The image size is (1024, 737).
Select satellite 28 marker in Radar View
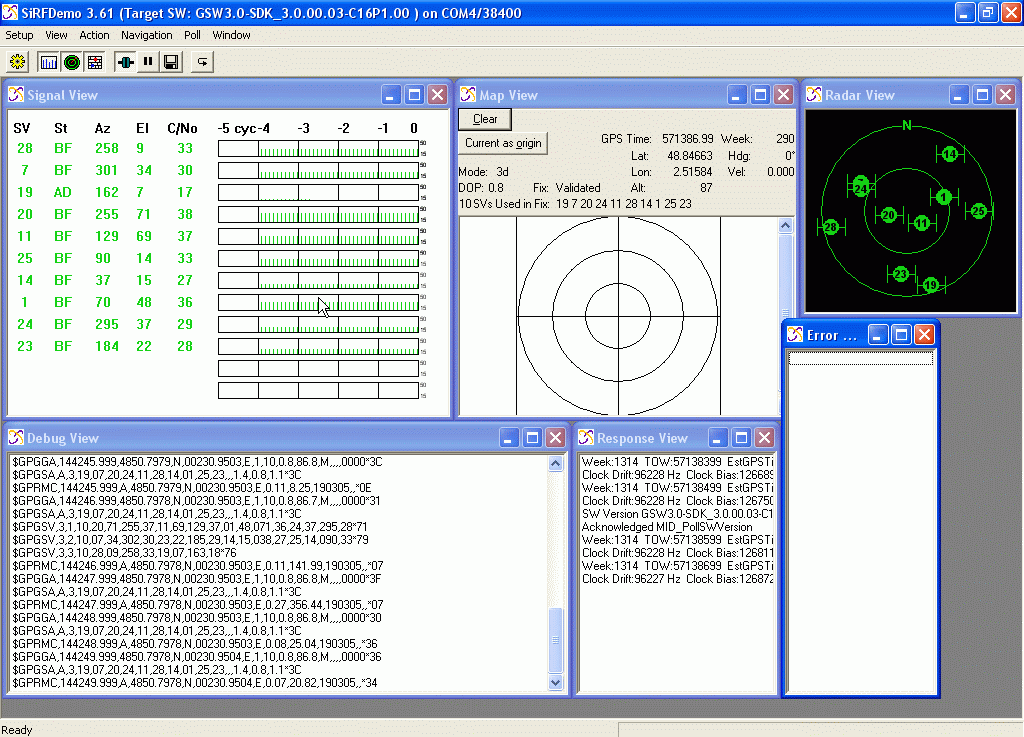coord(831,227)
